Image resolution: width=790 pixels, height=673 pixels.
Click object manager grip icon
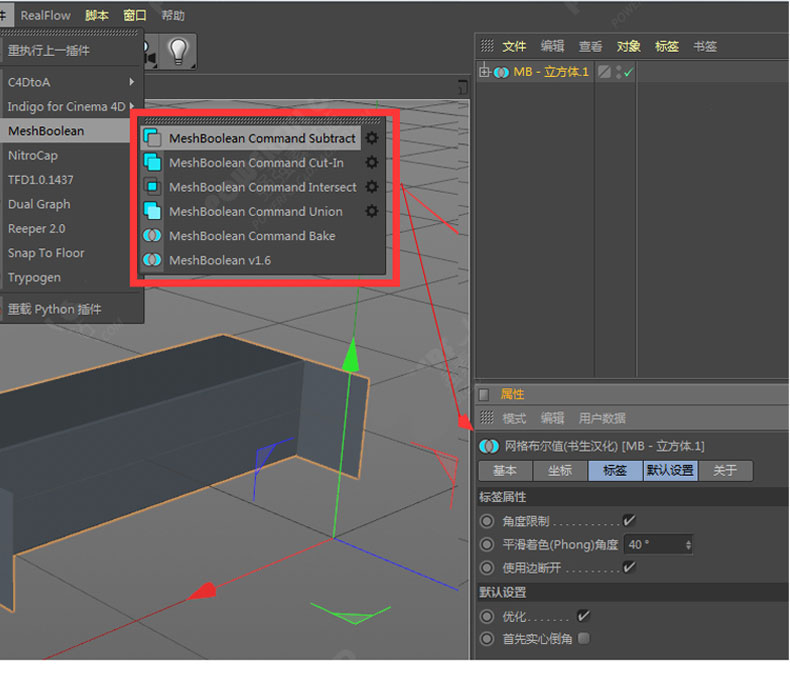point(487,46)
